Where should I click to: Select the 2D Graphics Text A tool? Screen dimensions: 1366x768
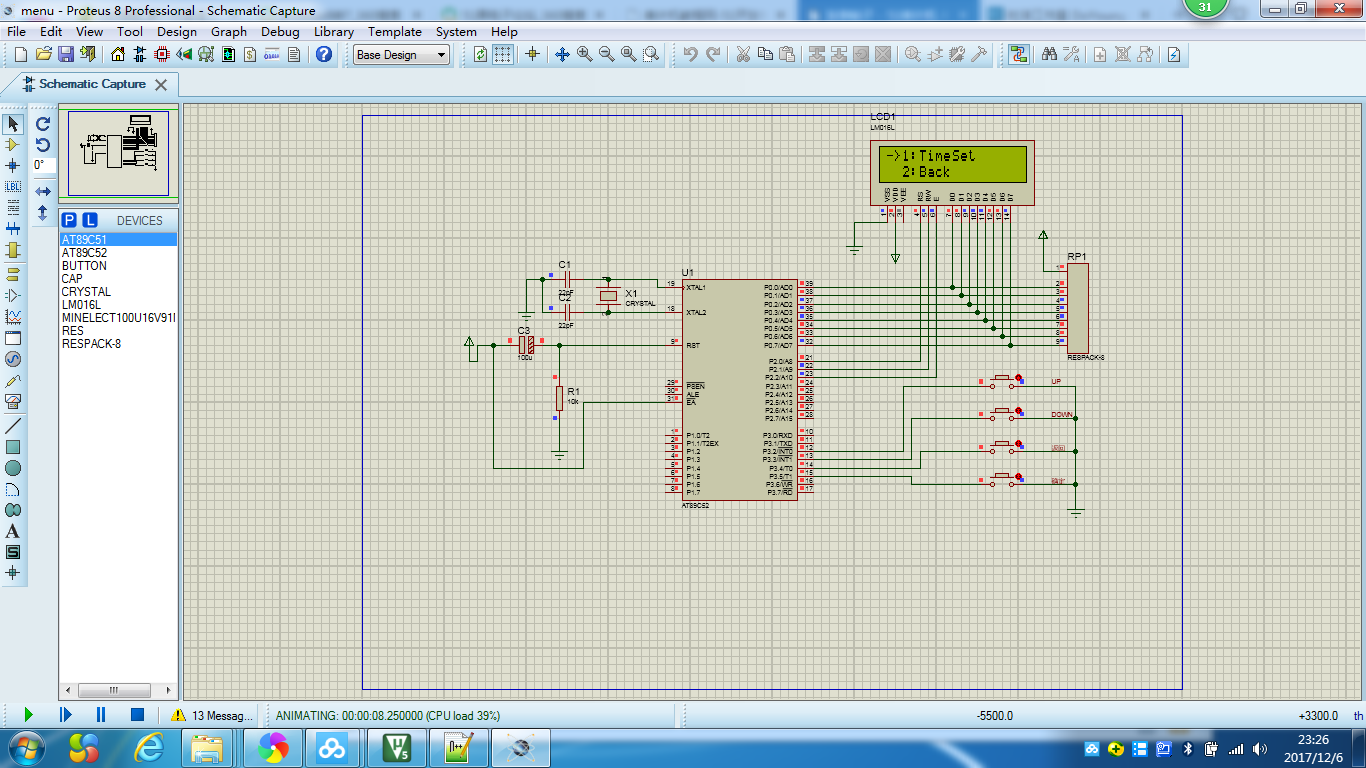point(13,531)
